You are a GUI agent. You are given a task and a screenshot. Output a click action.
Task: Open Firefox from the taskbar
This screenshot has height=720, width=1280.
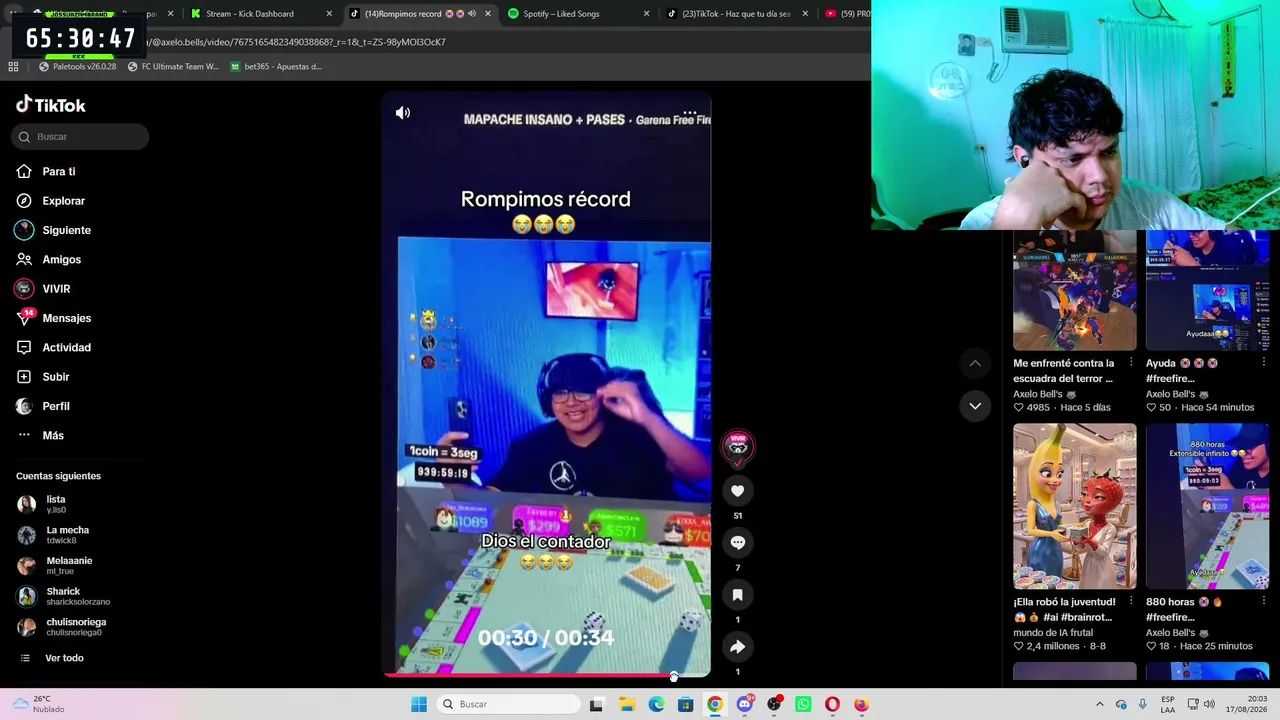click(861, 705)
